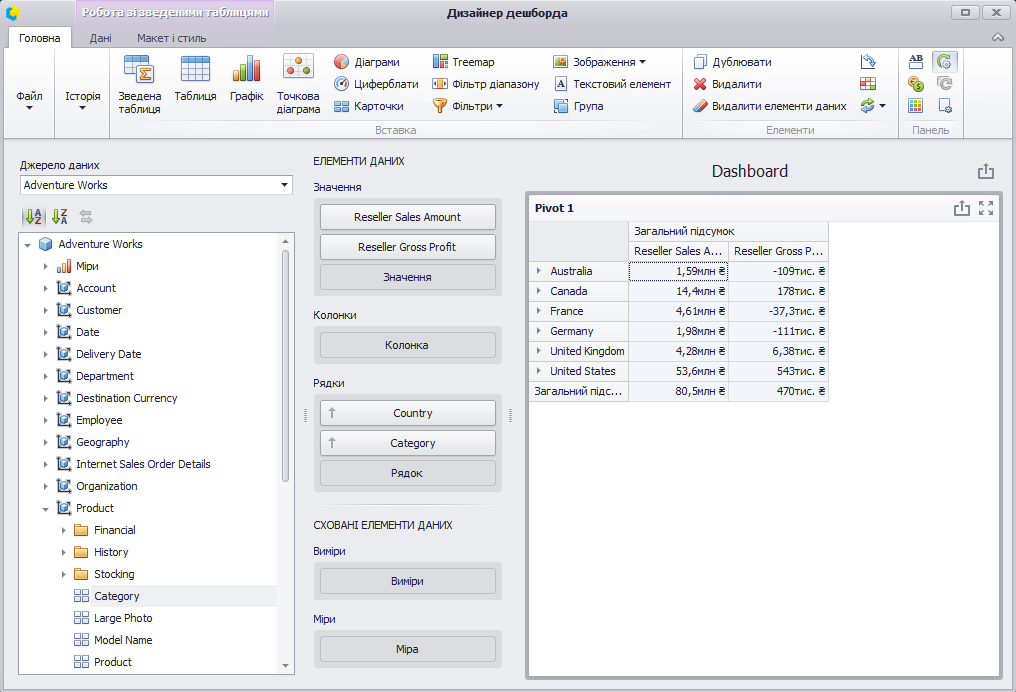The height and width of the screenshot is (692, 1016).
Task: Click the Transpose icon in Елементи group
Action: click(x=868, y=62)
